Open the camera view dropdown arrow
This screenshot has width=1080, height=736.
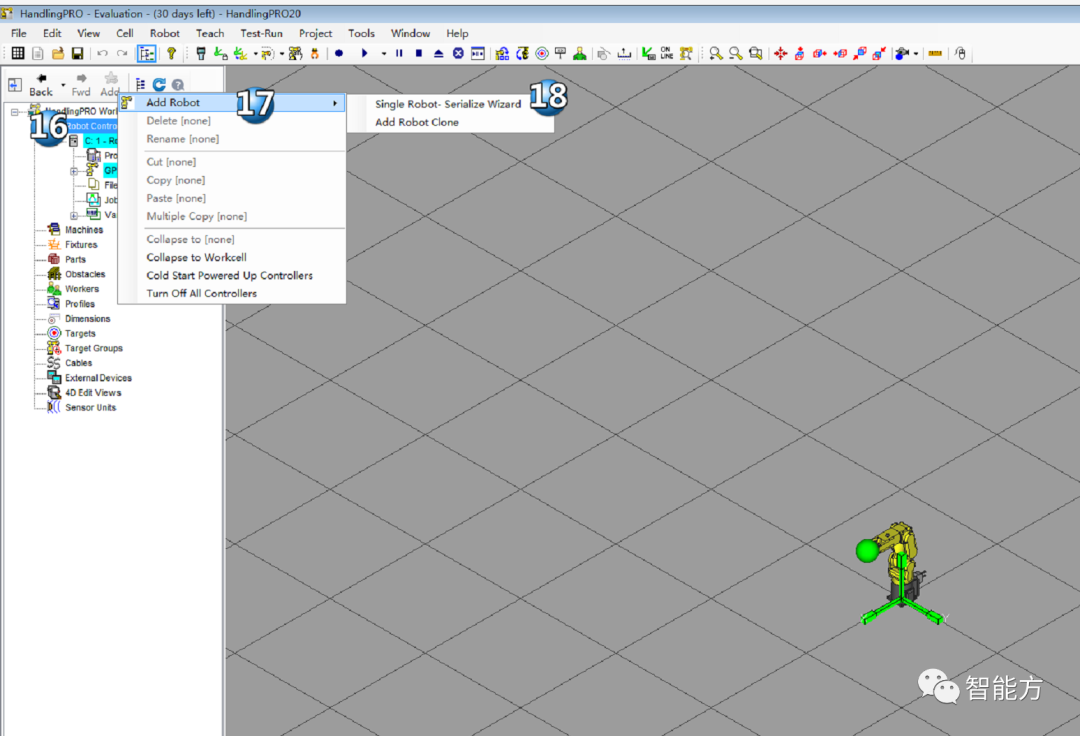click(x=915, y=54)
